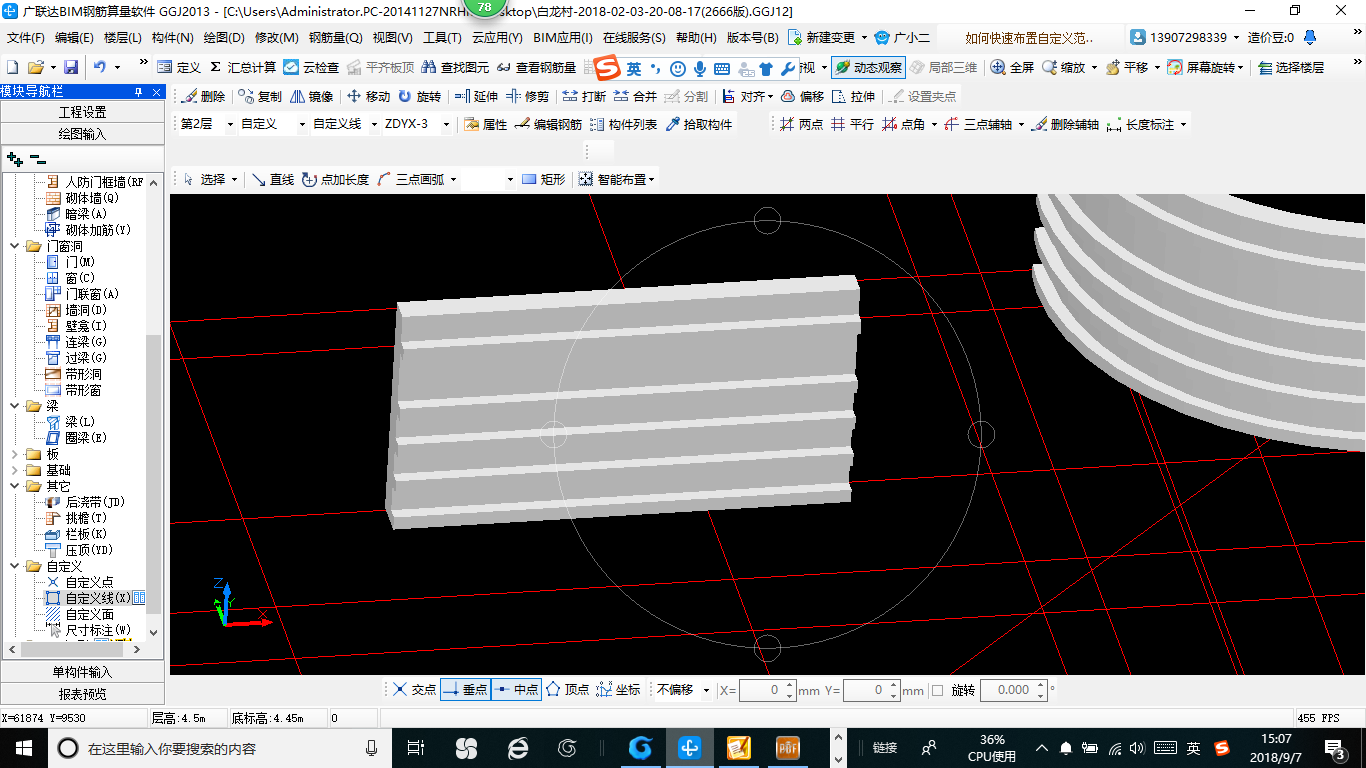
Task: Select the 直线 line drawing tool
Action: pyautogui.click(x=272, y=180)
